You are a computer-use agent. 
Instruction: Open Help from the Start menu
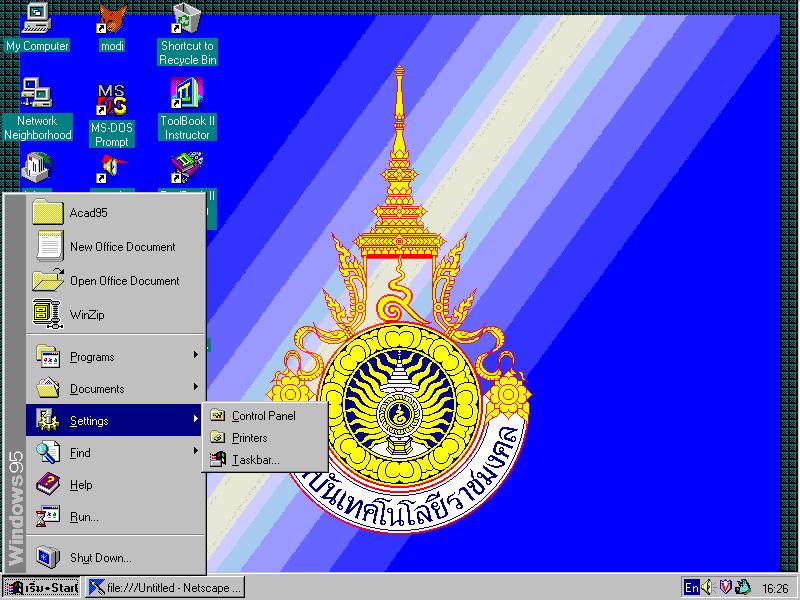click(116, 484)
